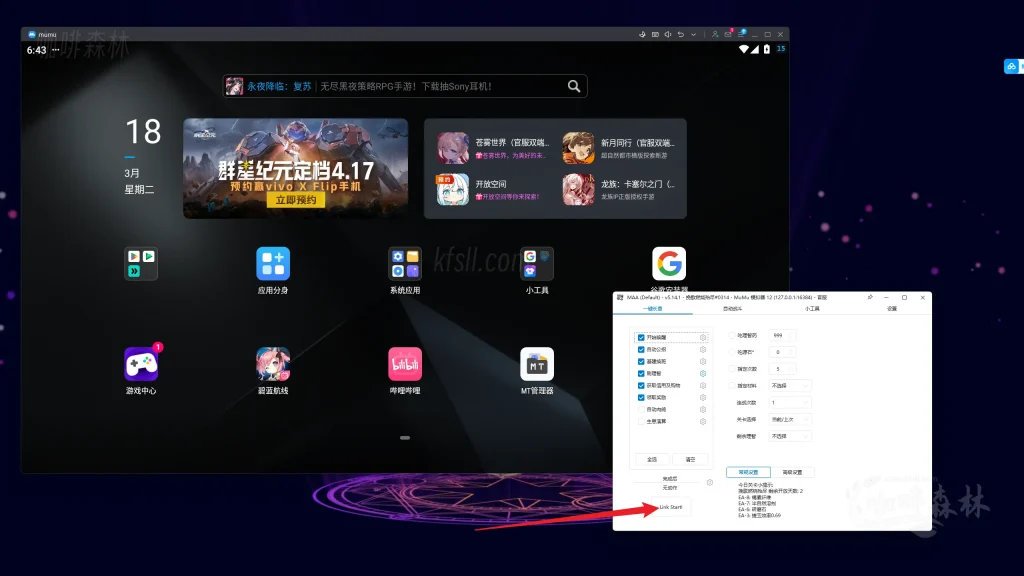Switch to the 设置 settings tab in MAA

(x=892, y=309)
